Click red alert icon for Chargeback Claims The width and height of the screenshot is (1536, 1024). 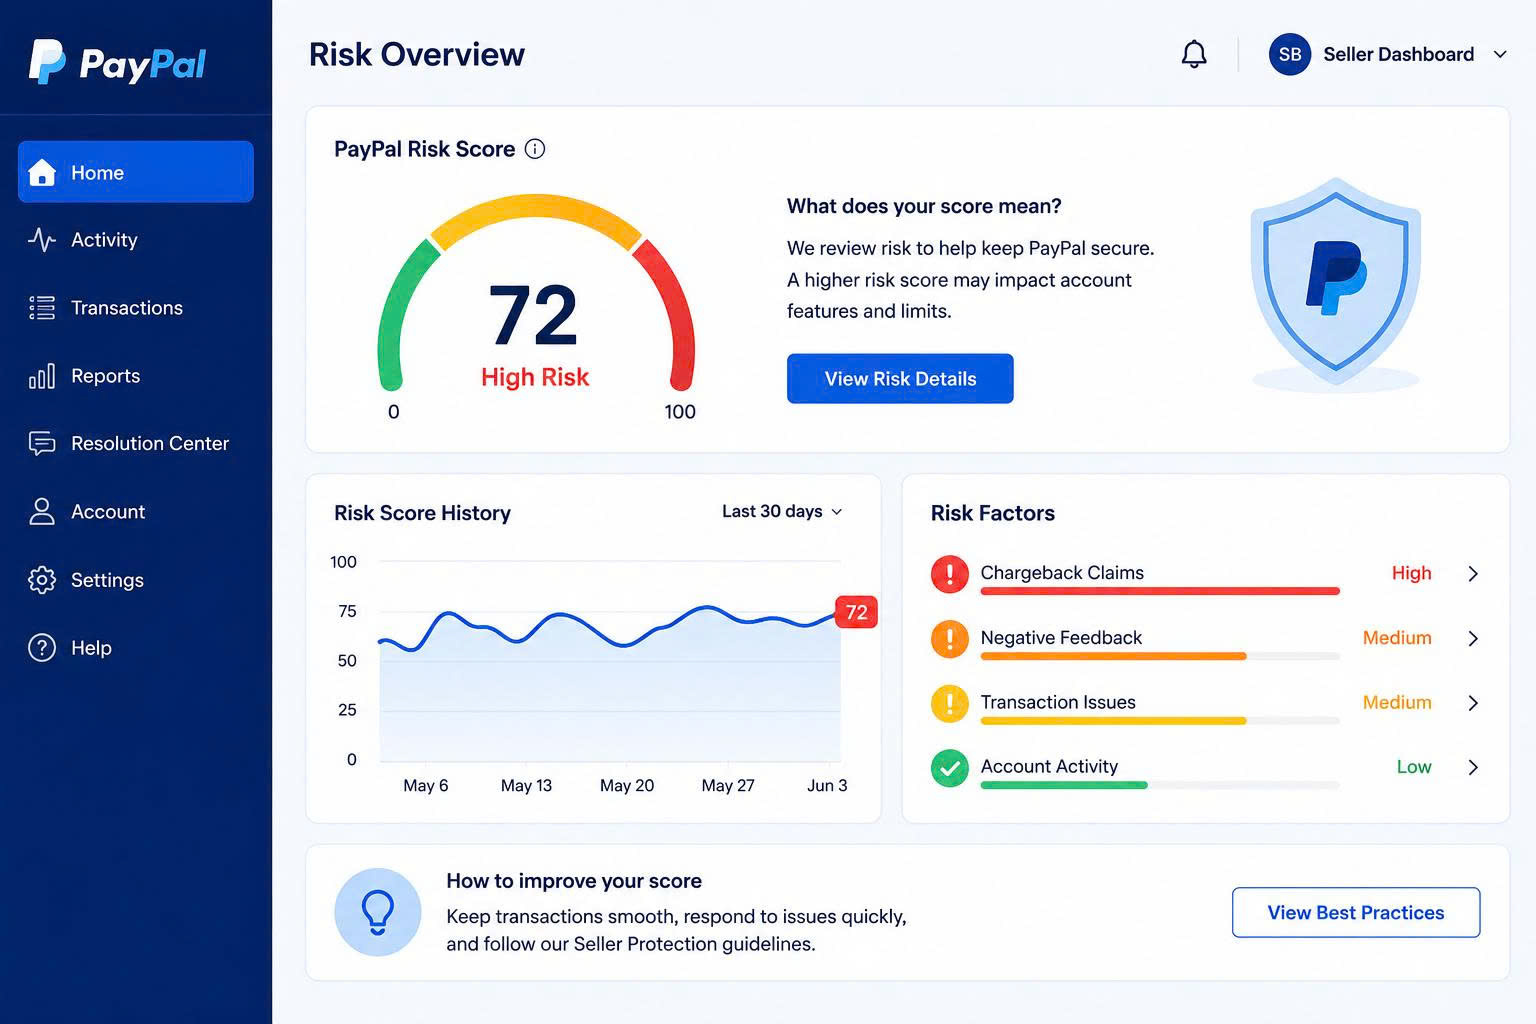[950, 574]
